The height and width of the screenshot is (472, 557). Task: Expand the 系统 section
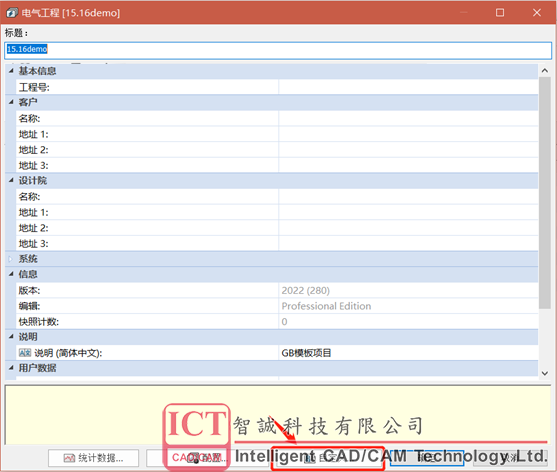(x=10, y=259)
